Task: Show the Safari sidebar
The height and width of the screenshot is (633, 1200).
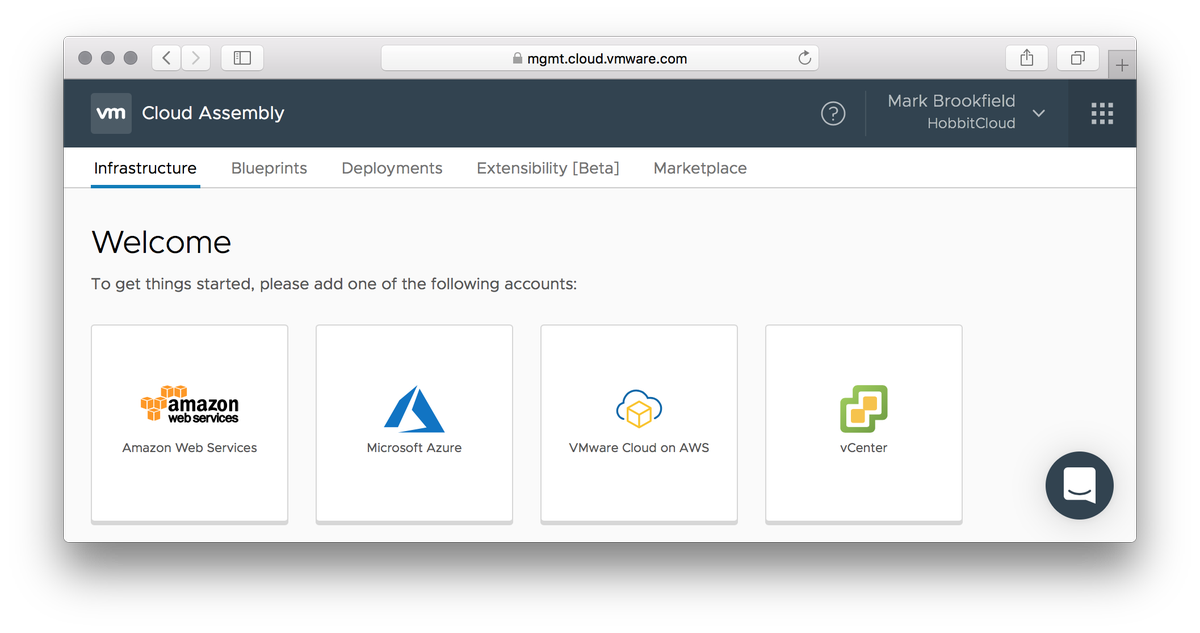Action: coord(242,58)
